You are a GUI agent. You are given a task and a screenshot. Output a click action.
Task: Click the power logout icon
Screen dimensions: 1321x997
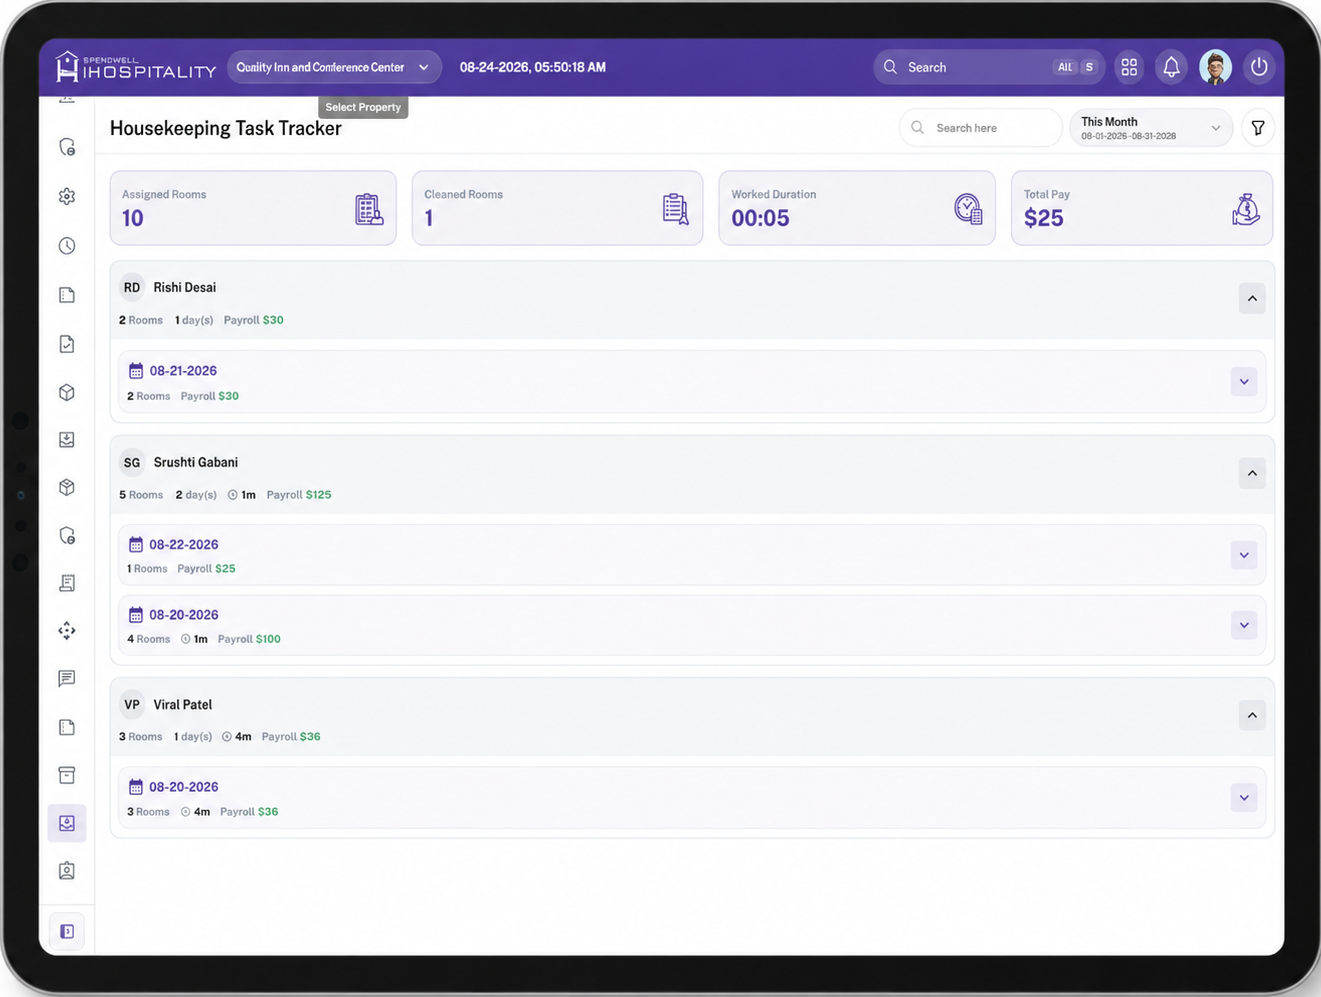pos(1259,67)
